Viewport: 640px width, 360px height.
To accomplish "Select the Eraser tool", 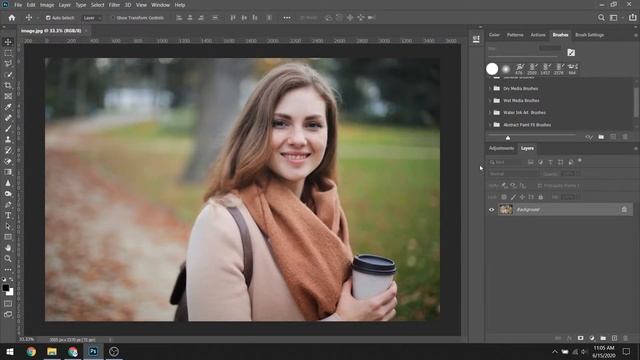I will (8, 161).
